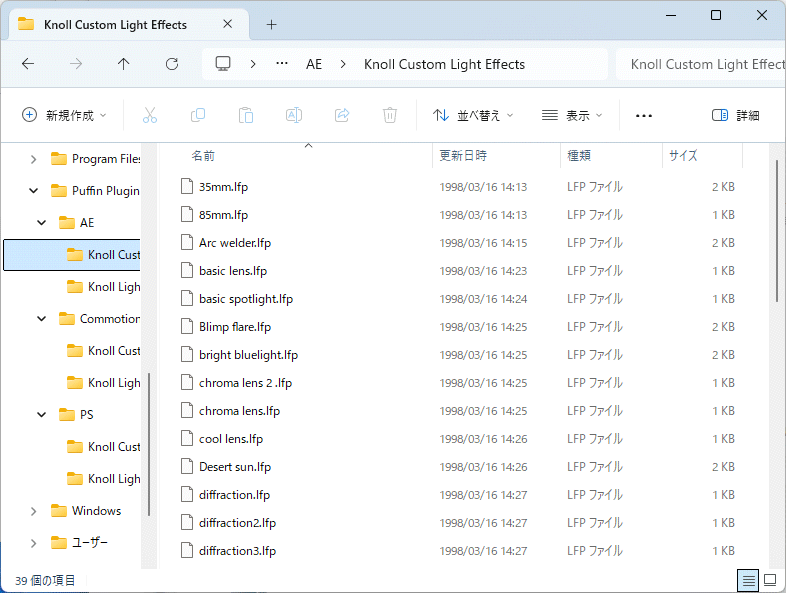This screenshot has width=786, height=593.
Task: Select file diffraction.lfp
Action: click(234, 495)
